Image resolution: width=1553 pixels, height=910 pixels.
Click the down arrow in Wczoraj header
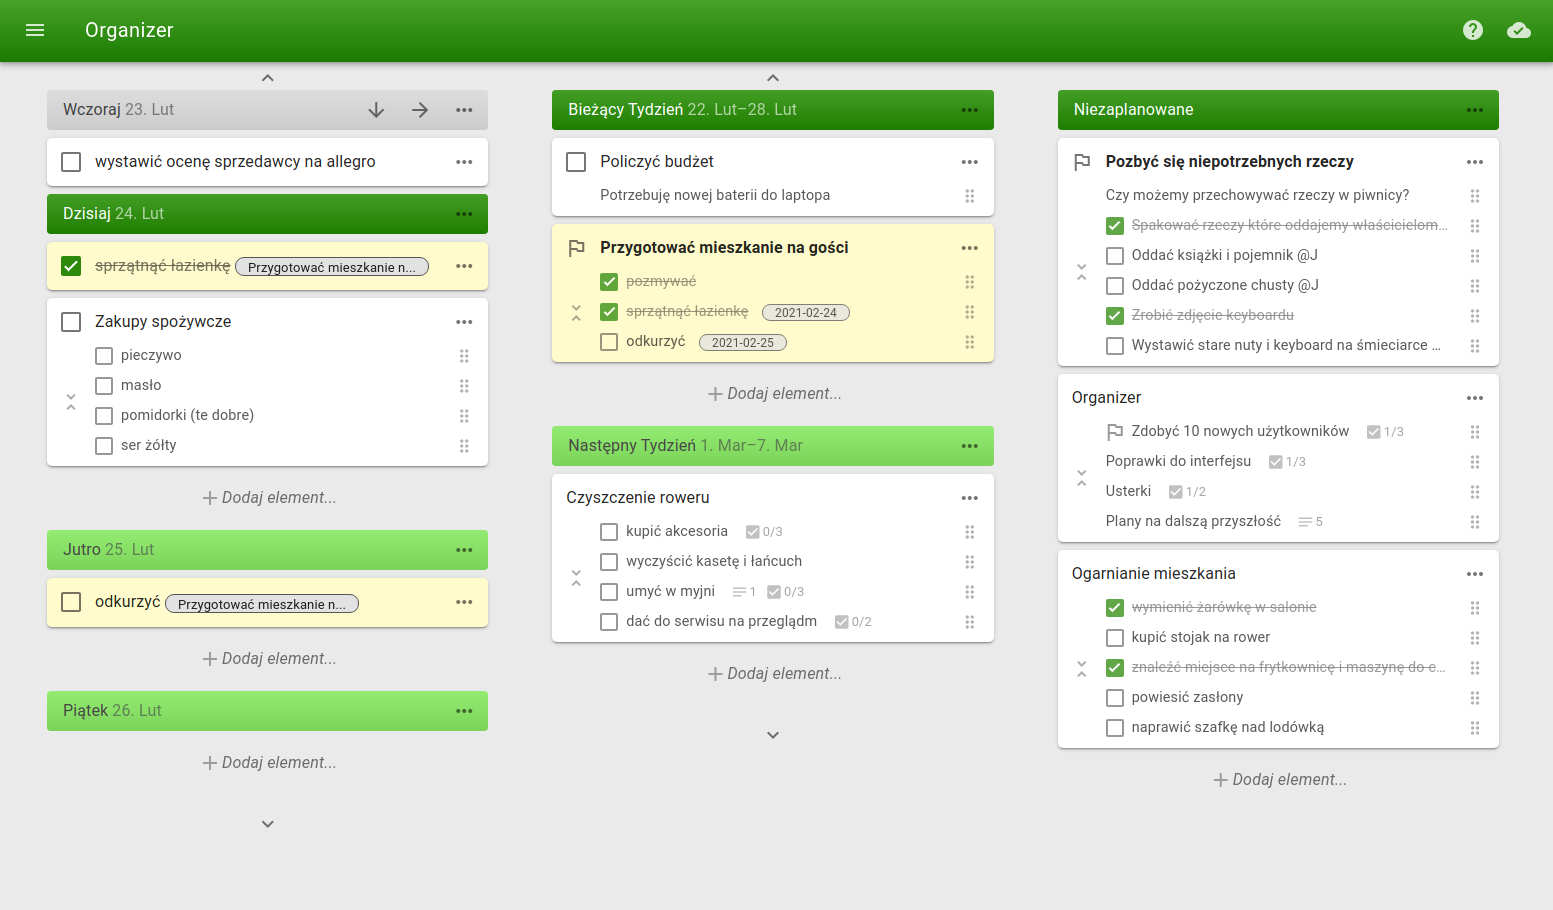376,110
